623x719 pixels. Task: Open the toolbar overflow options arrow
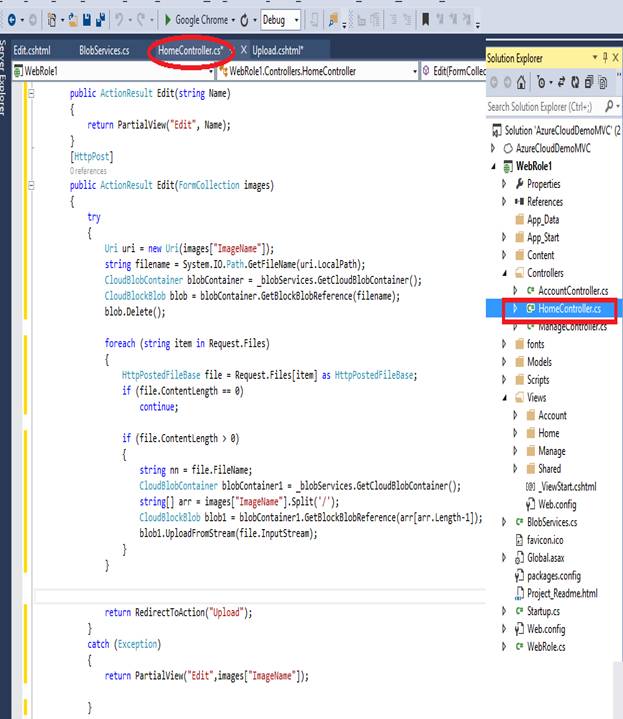pyautogui.click(x=478, y=25)
